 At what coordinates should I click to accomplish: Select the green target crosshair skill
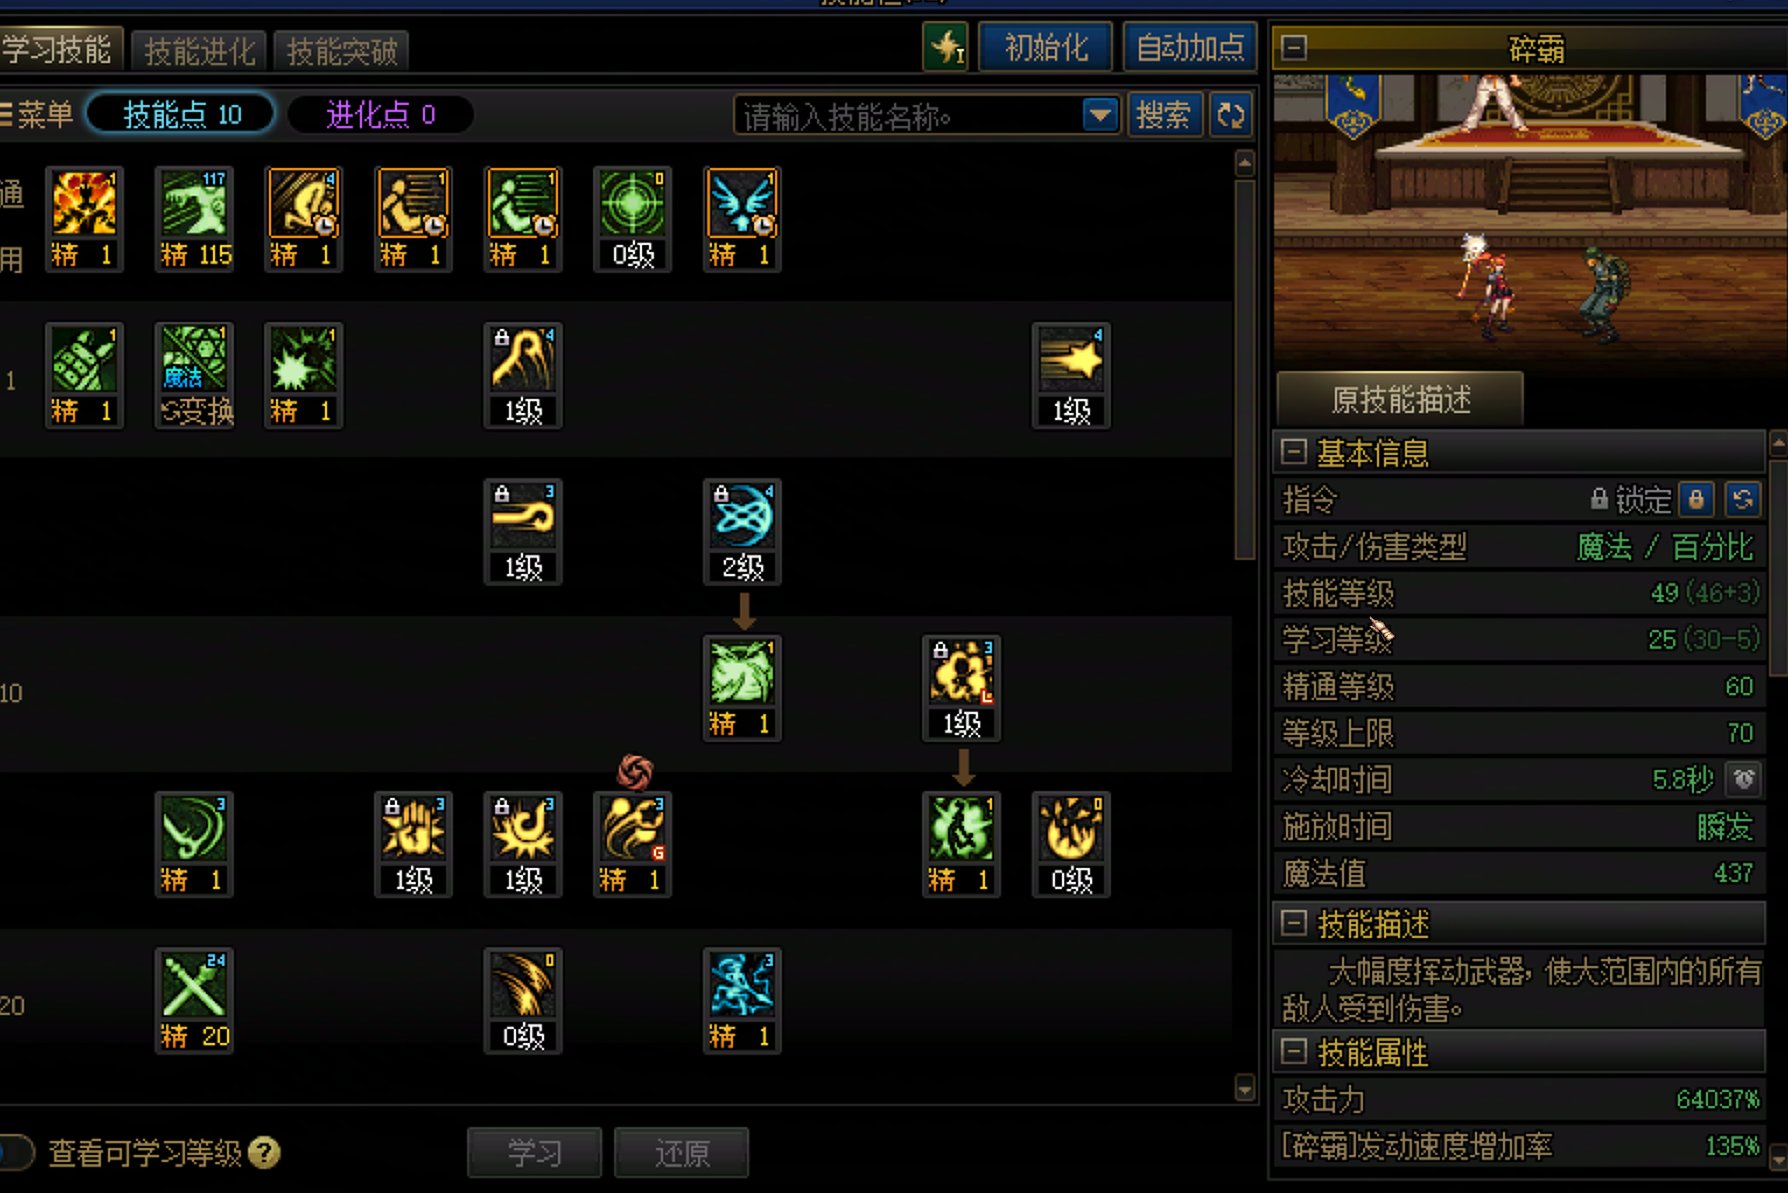tap(632, 219)
